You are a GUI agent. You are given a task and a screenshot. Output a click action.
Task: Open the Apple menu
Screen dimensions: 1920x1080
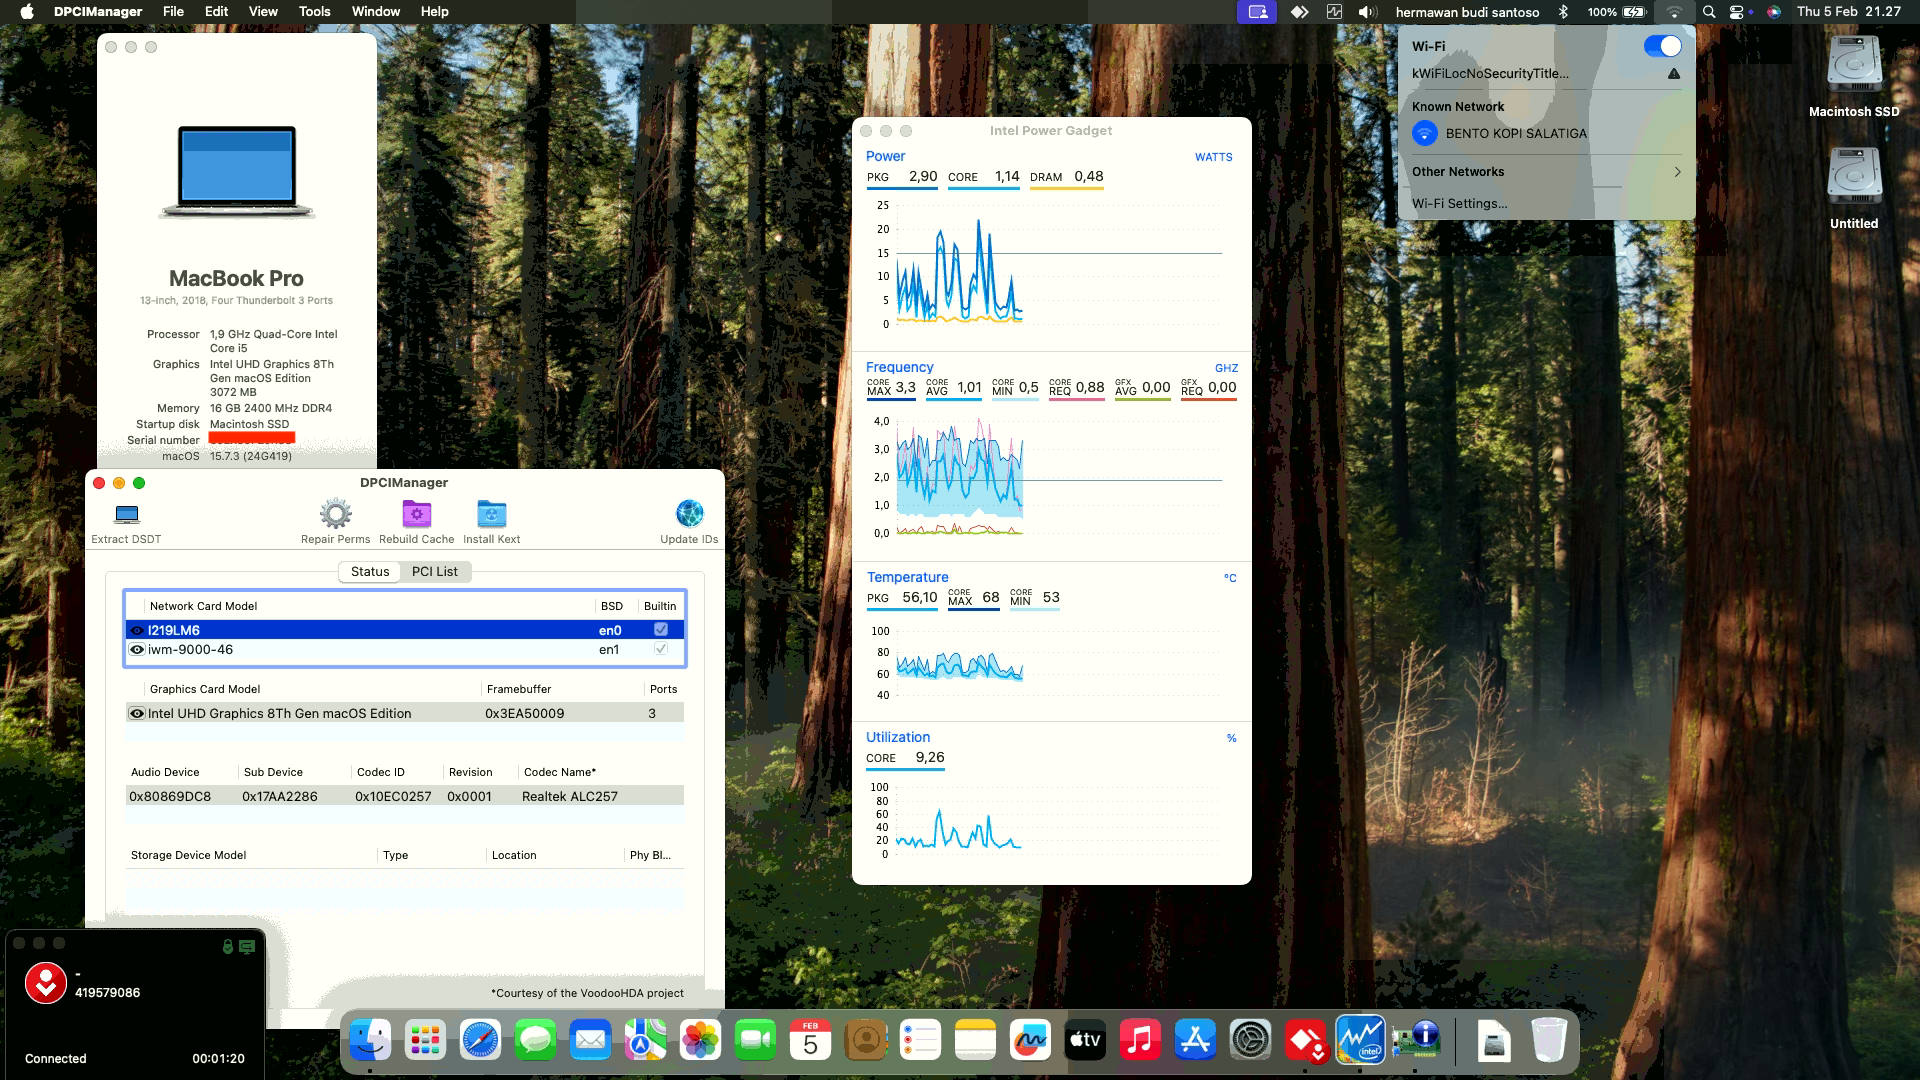pyautogui.click(x=27, y=12)
